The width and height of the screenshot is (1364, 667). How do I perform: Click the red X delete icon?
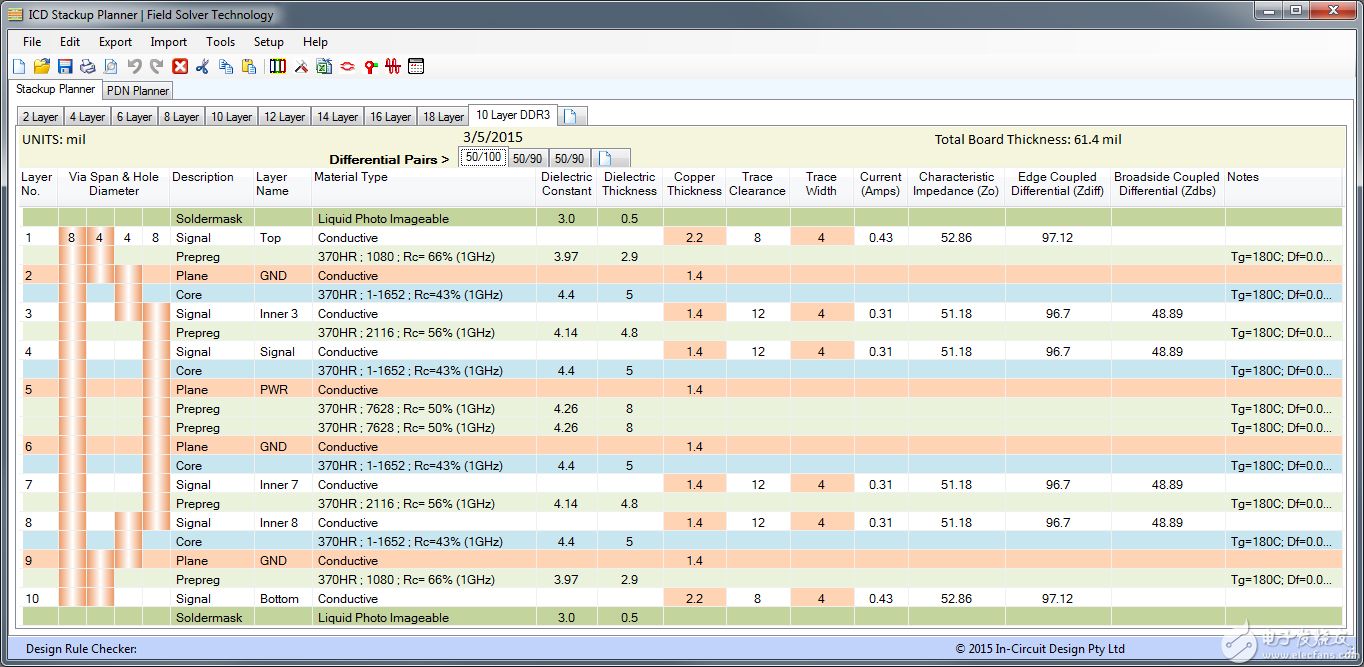(180, 67)
